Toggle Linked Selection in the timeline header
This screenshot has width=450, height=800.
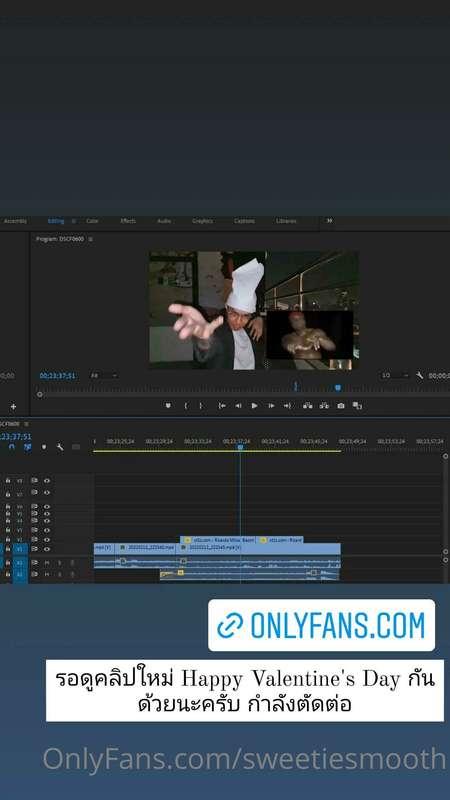(28, 447)
